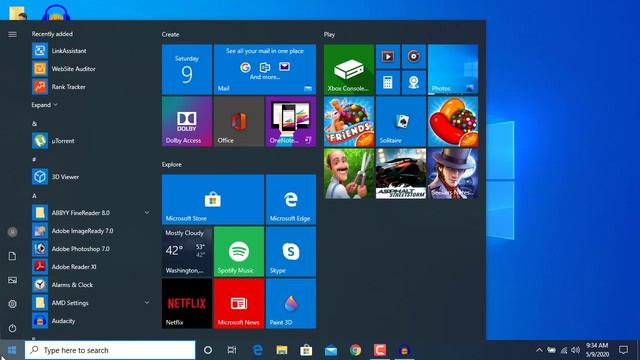This screenshot has height=360, width=640.
Task: Click the Create group heading
Action: [170, 34]
